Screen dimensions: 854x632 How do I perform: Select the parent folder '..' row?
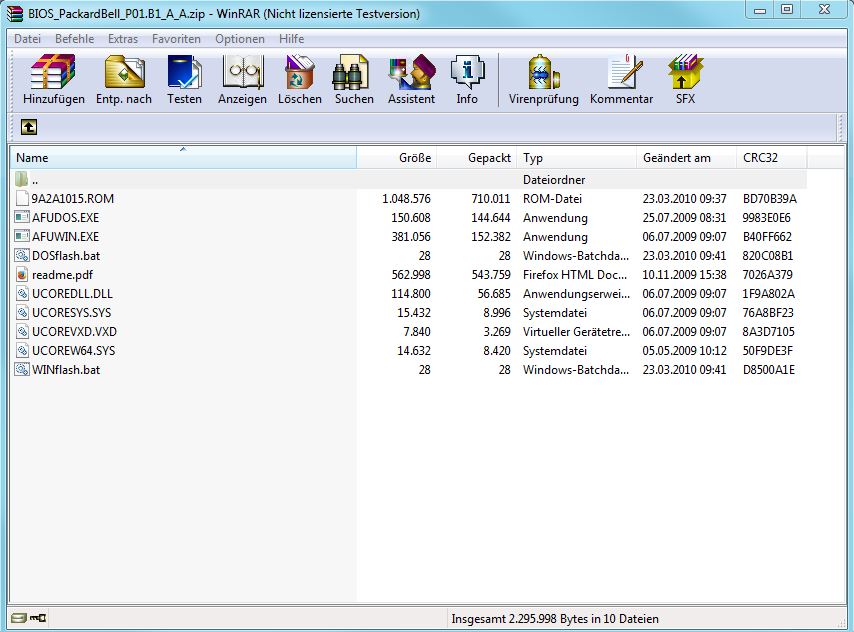point(408,179)
